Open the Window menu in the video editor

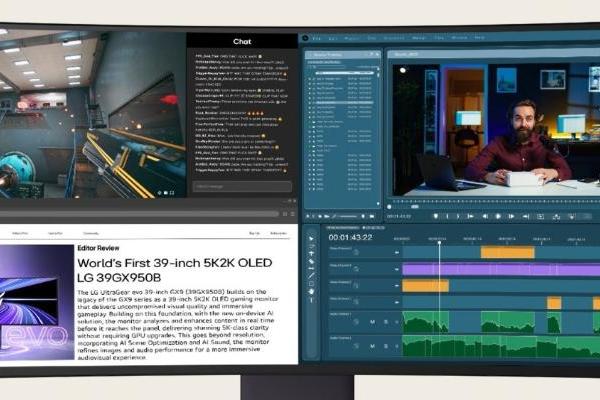click(459, 38)
